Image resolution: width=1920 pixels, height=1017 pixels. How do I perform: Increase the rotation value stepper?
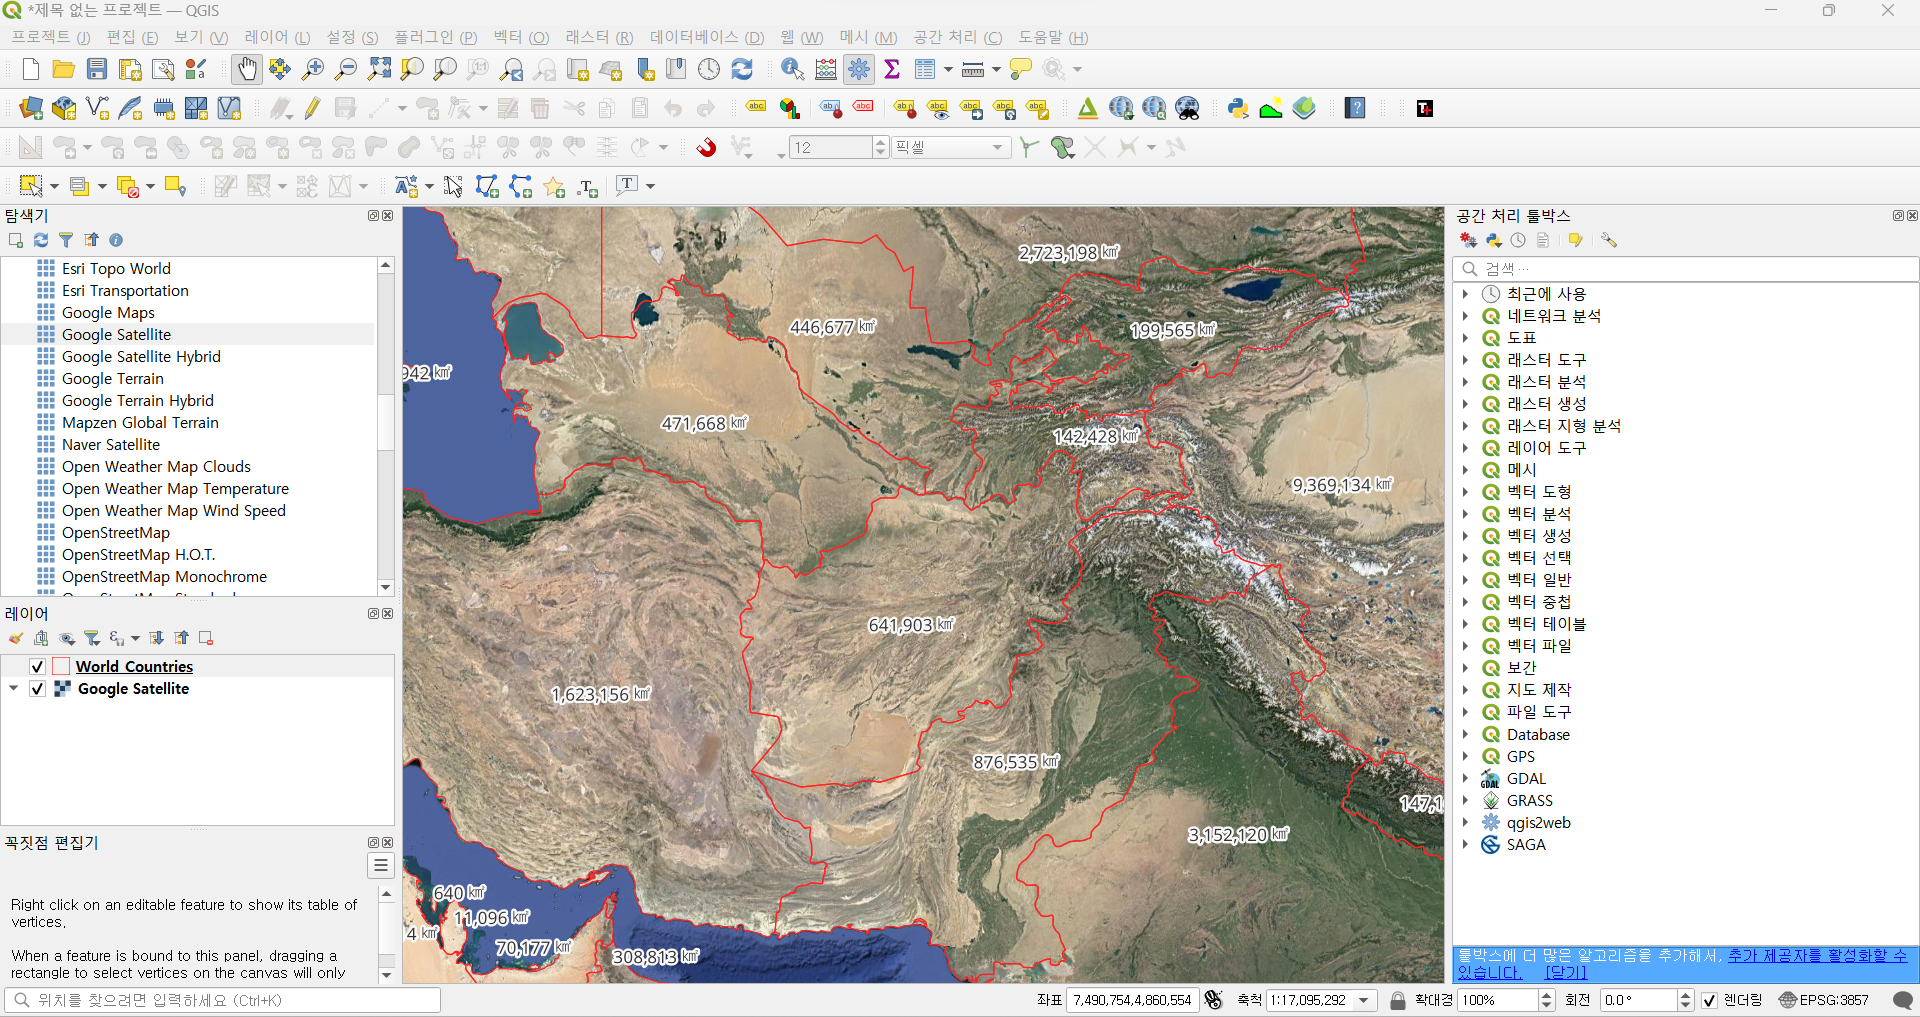click(1685, 995)
